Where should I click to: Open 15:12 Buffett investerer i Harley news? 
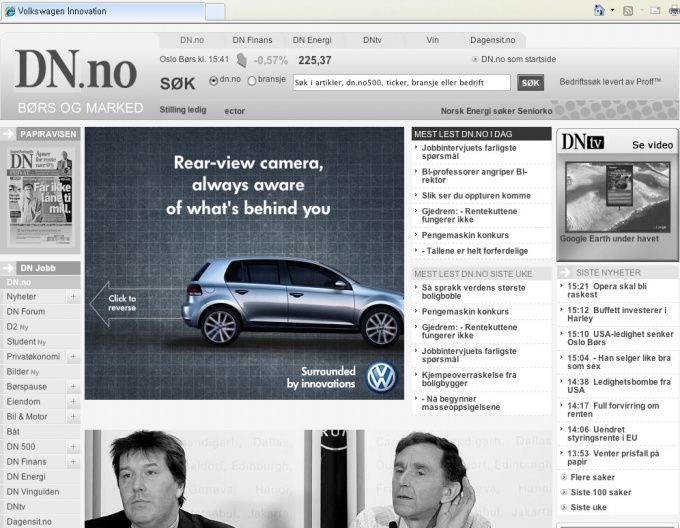[x=617, y=314]
